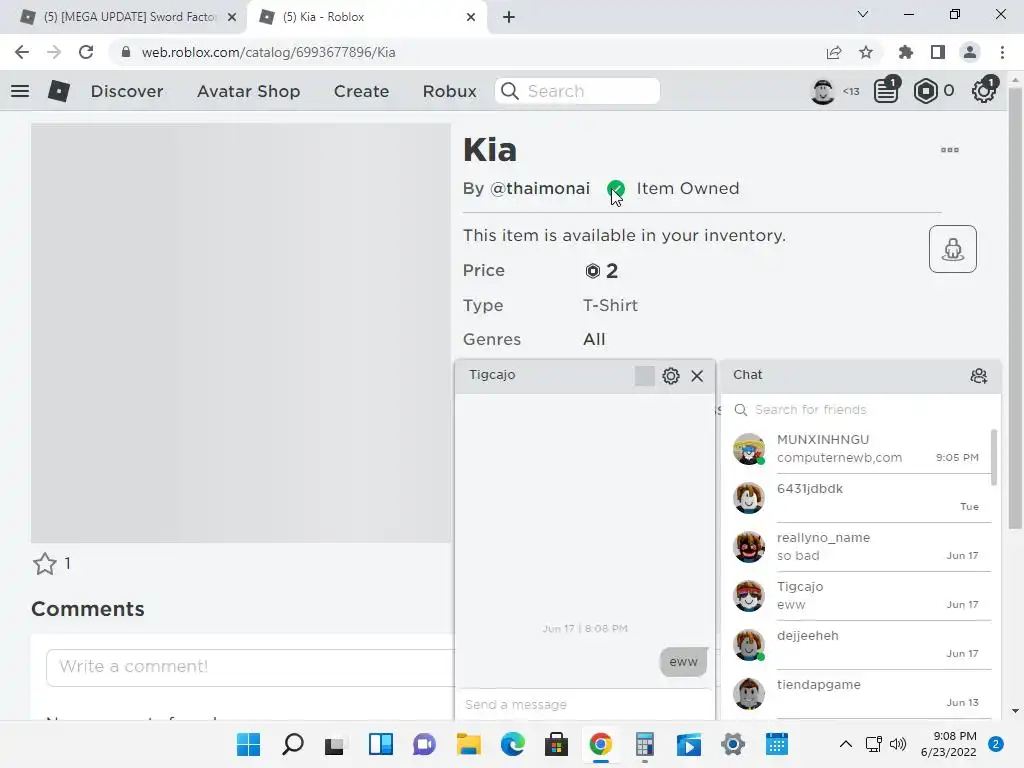Image resolution: width=1024 pixels, height=768 pixels.
Task: Open a new browser tab
Action: coord(509,18)
